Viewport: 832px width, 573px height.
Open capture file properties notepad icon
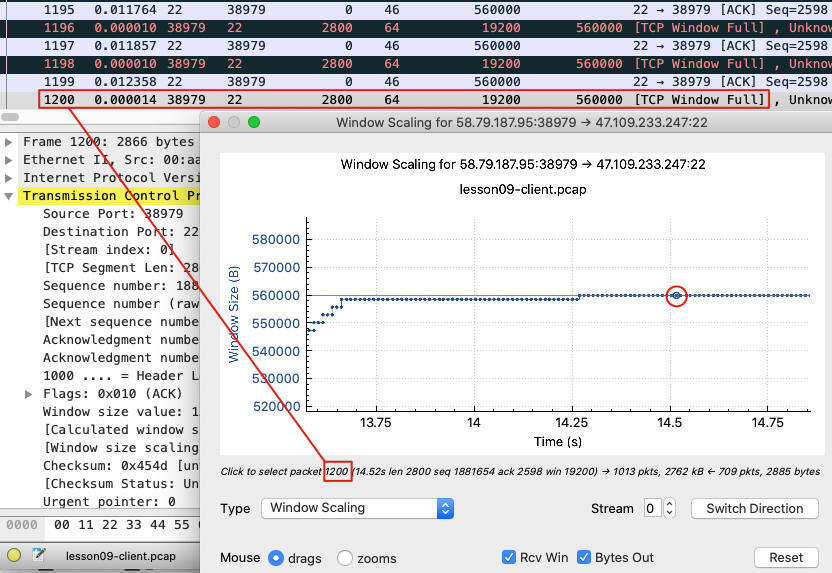[39, 555]
